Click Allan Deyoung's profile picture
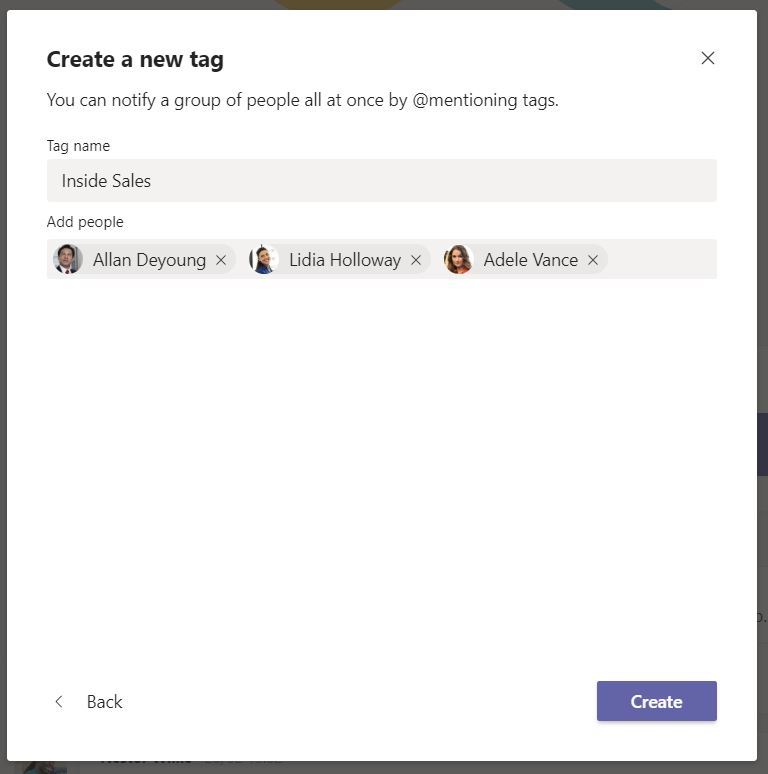The image size is (768, 774). point(68,260)
